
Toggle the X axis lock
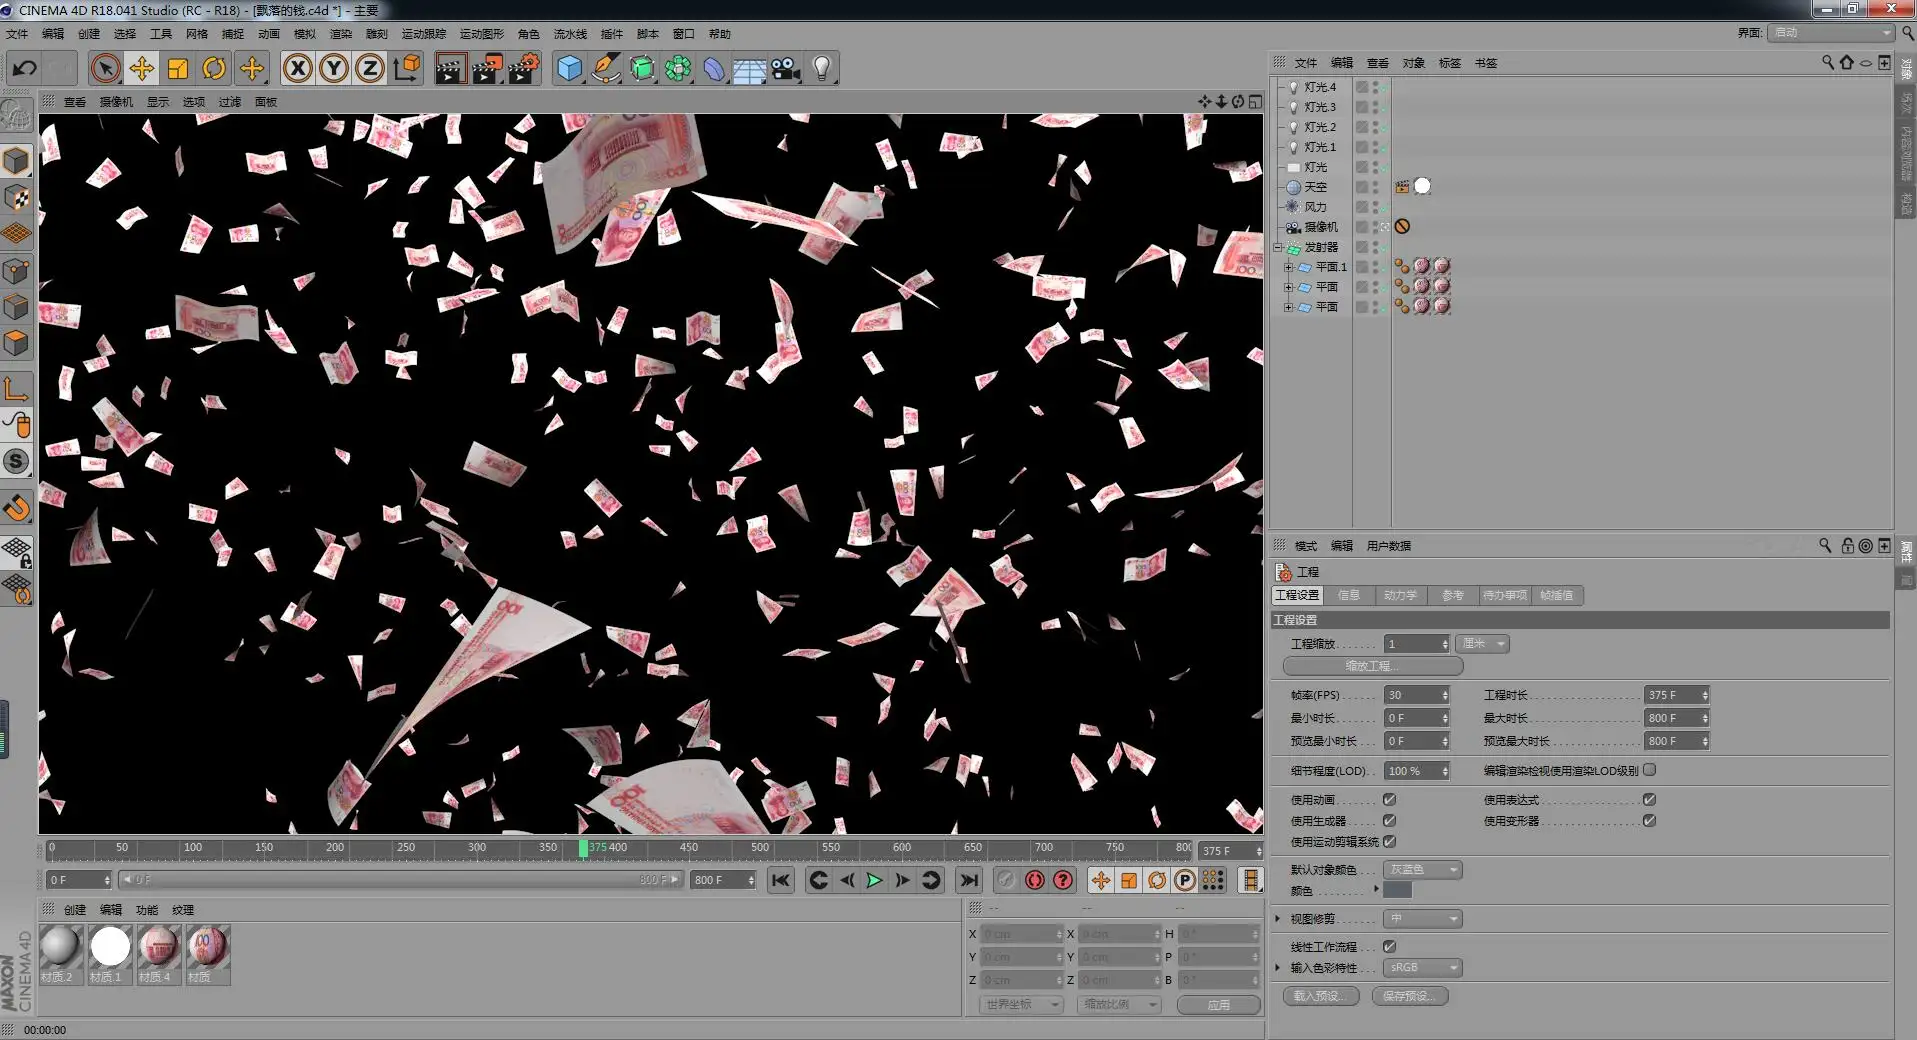click(297, 68)
